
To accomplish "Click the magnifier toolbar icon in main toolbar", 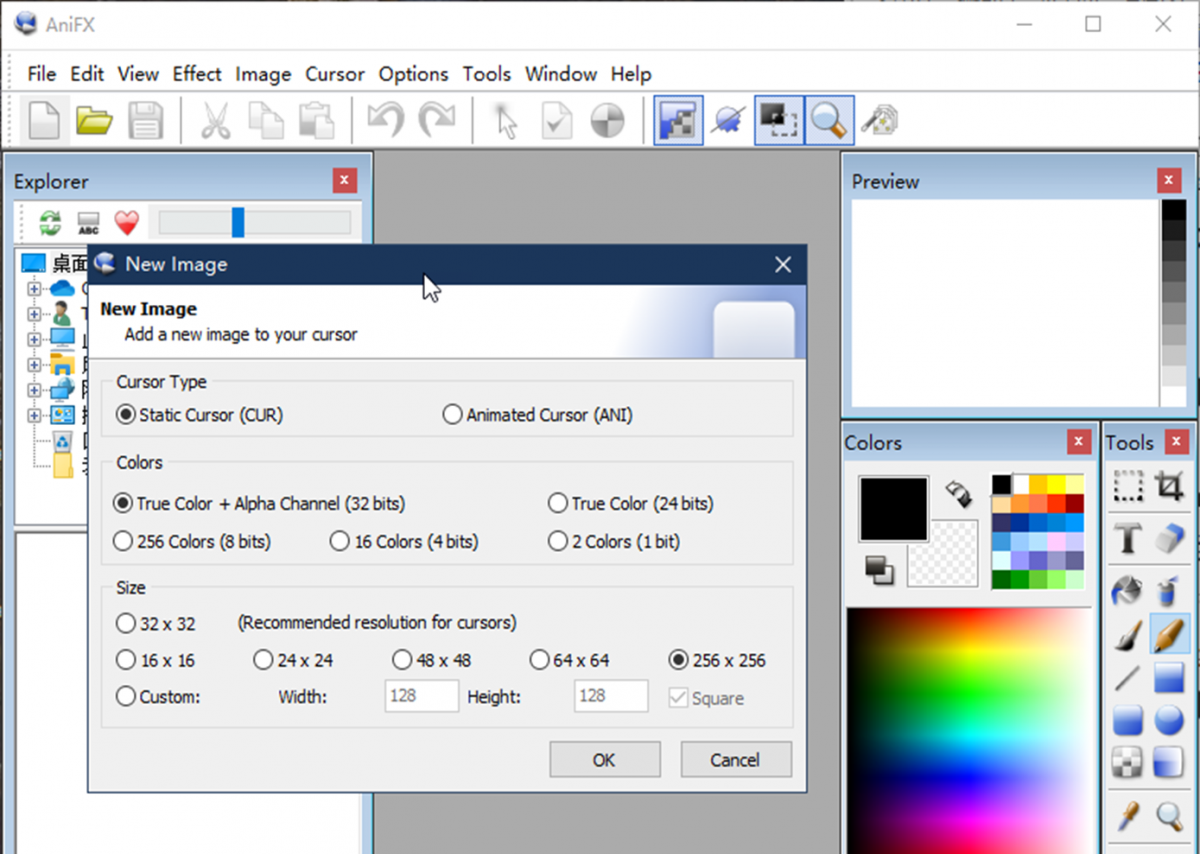I will tap(829, 121).
